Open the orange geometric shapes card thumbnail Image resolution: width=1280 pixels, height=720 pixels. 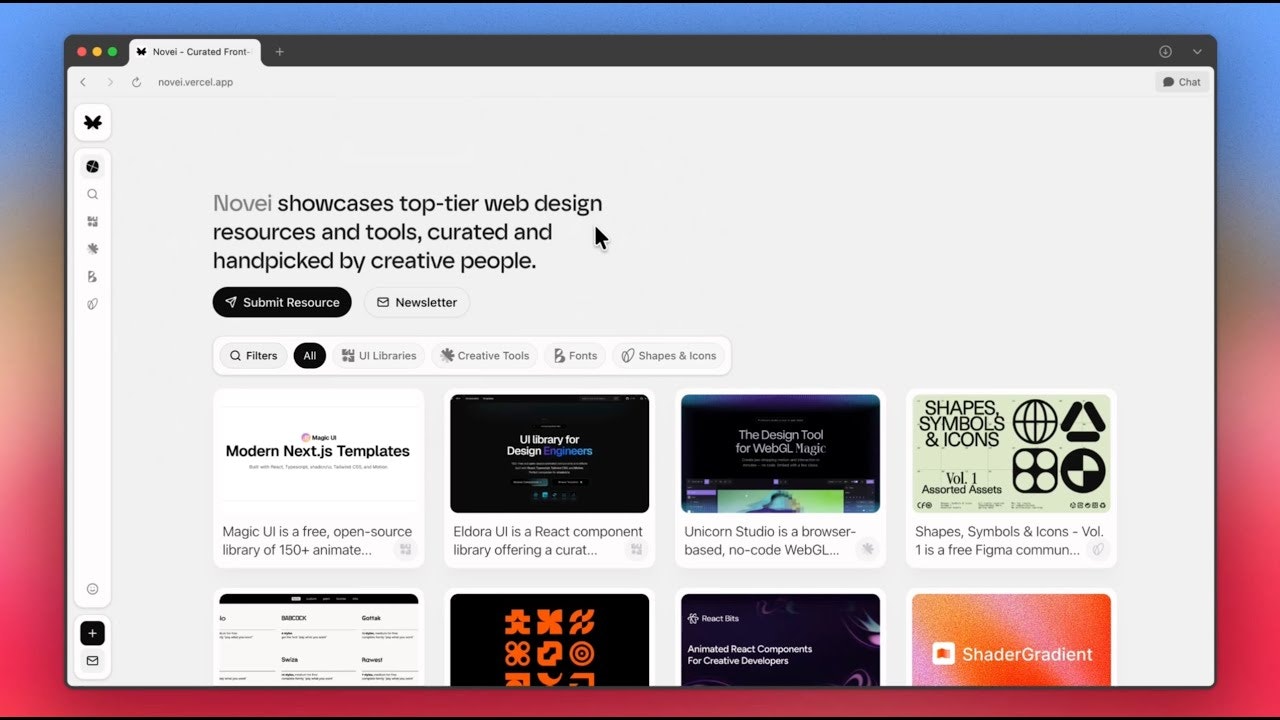550,640
